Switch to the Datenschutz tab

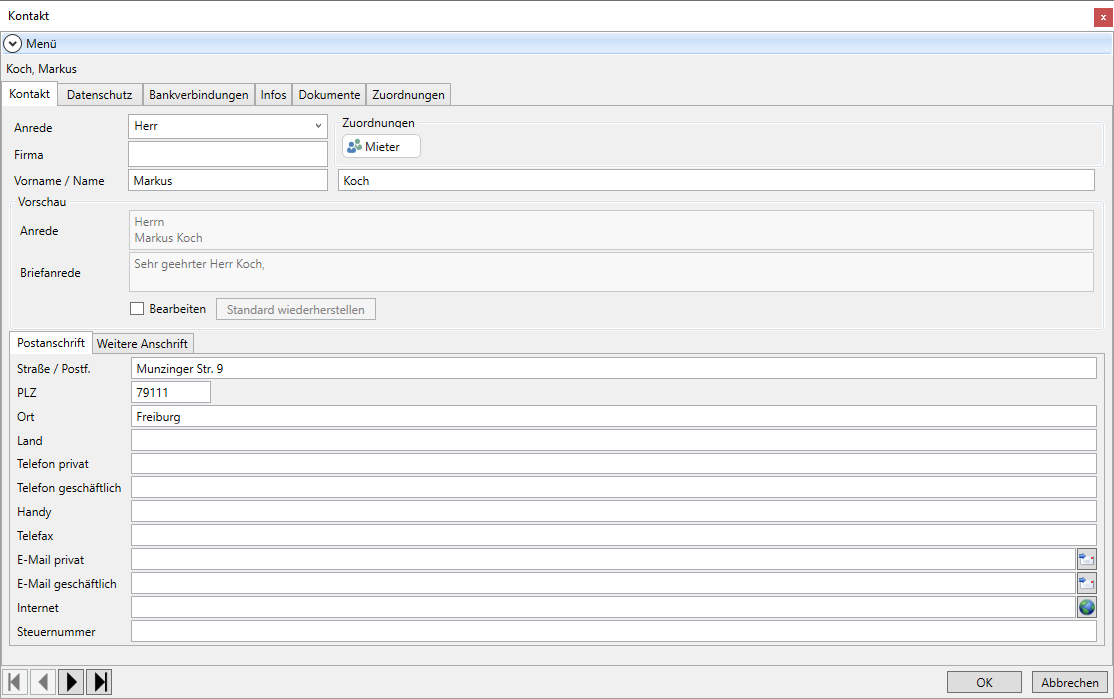click(99, 95)
